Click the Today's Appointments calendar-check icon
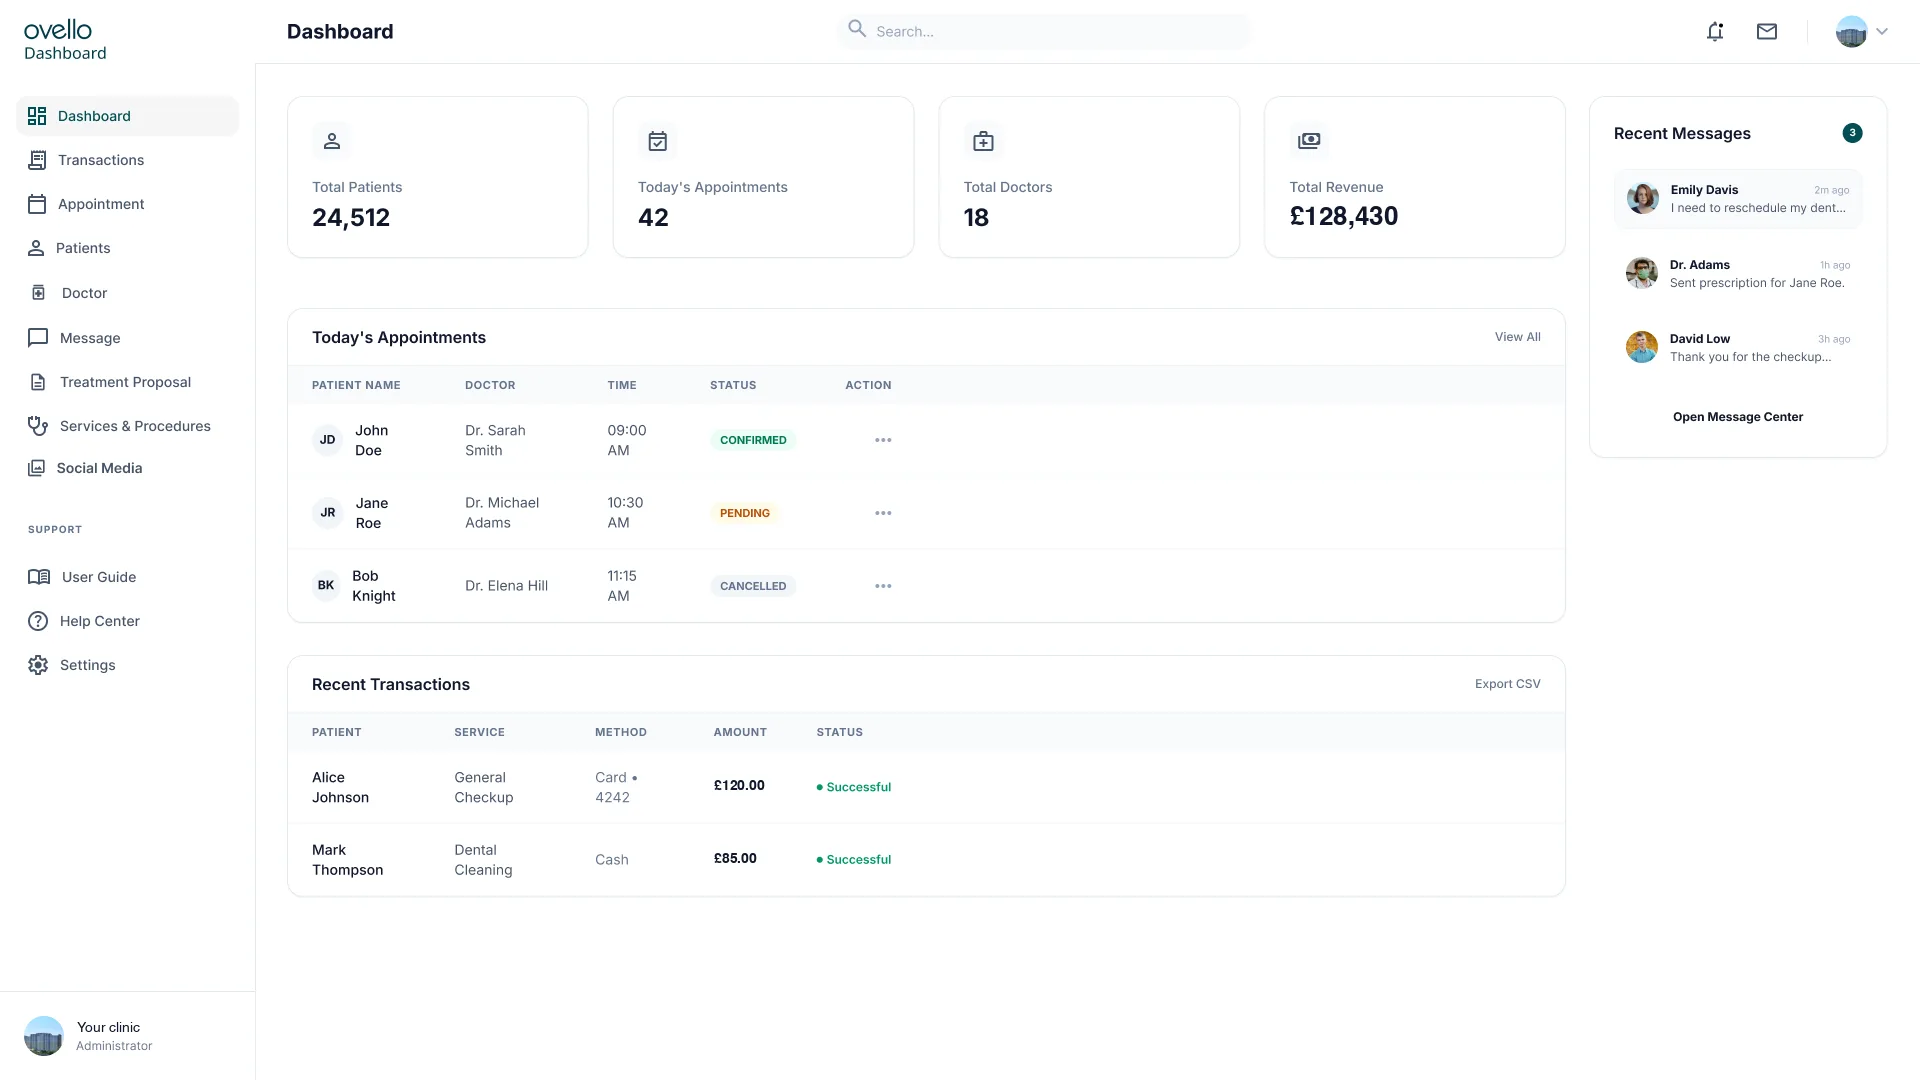 (657, 141)
